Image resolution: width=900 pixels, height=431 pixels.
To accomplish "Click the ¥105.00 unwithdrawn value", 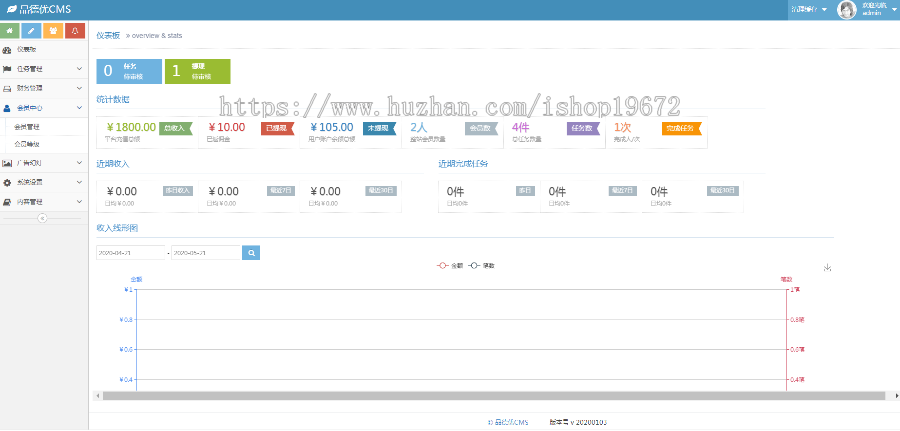I will (332, 127).
